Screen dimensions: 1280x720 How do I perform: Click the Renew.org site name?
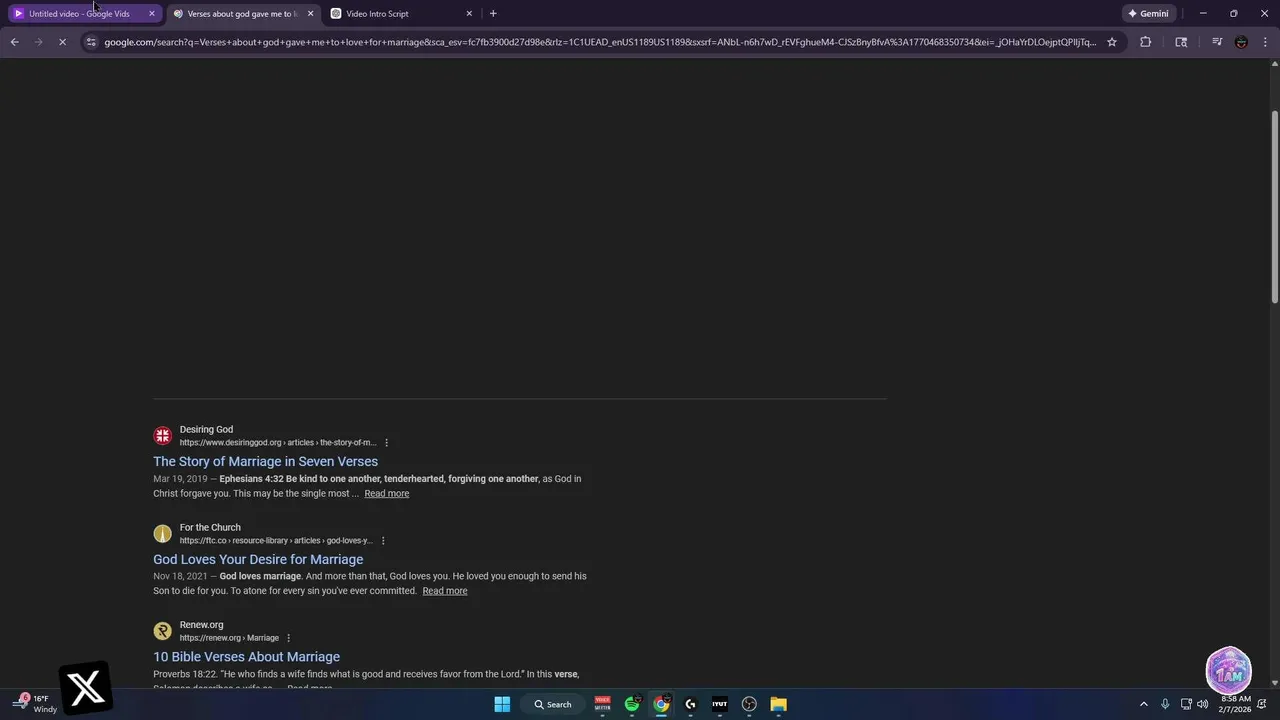tap(201, 625)
